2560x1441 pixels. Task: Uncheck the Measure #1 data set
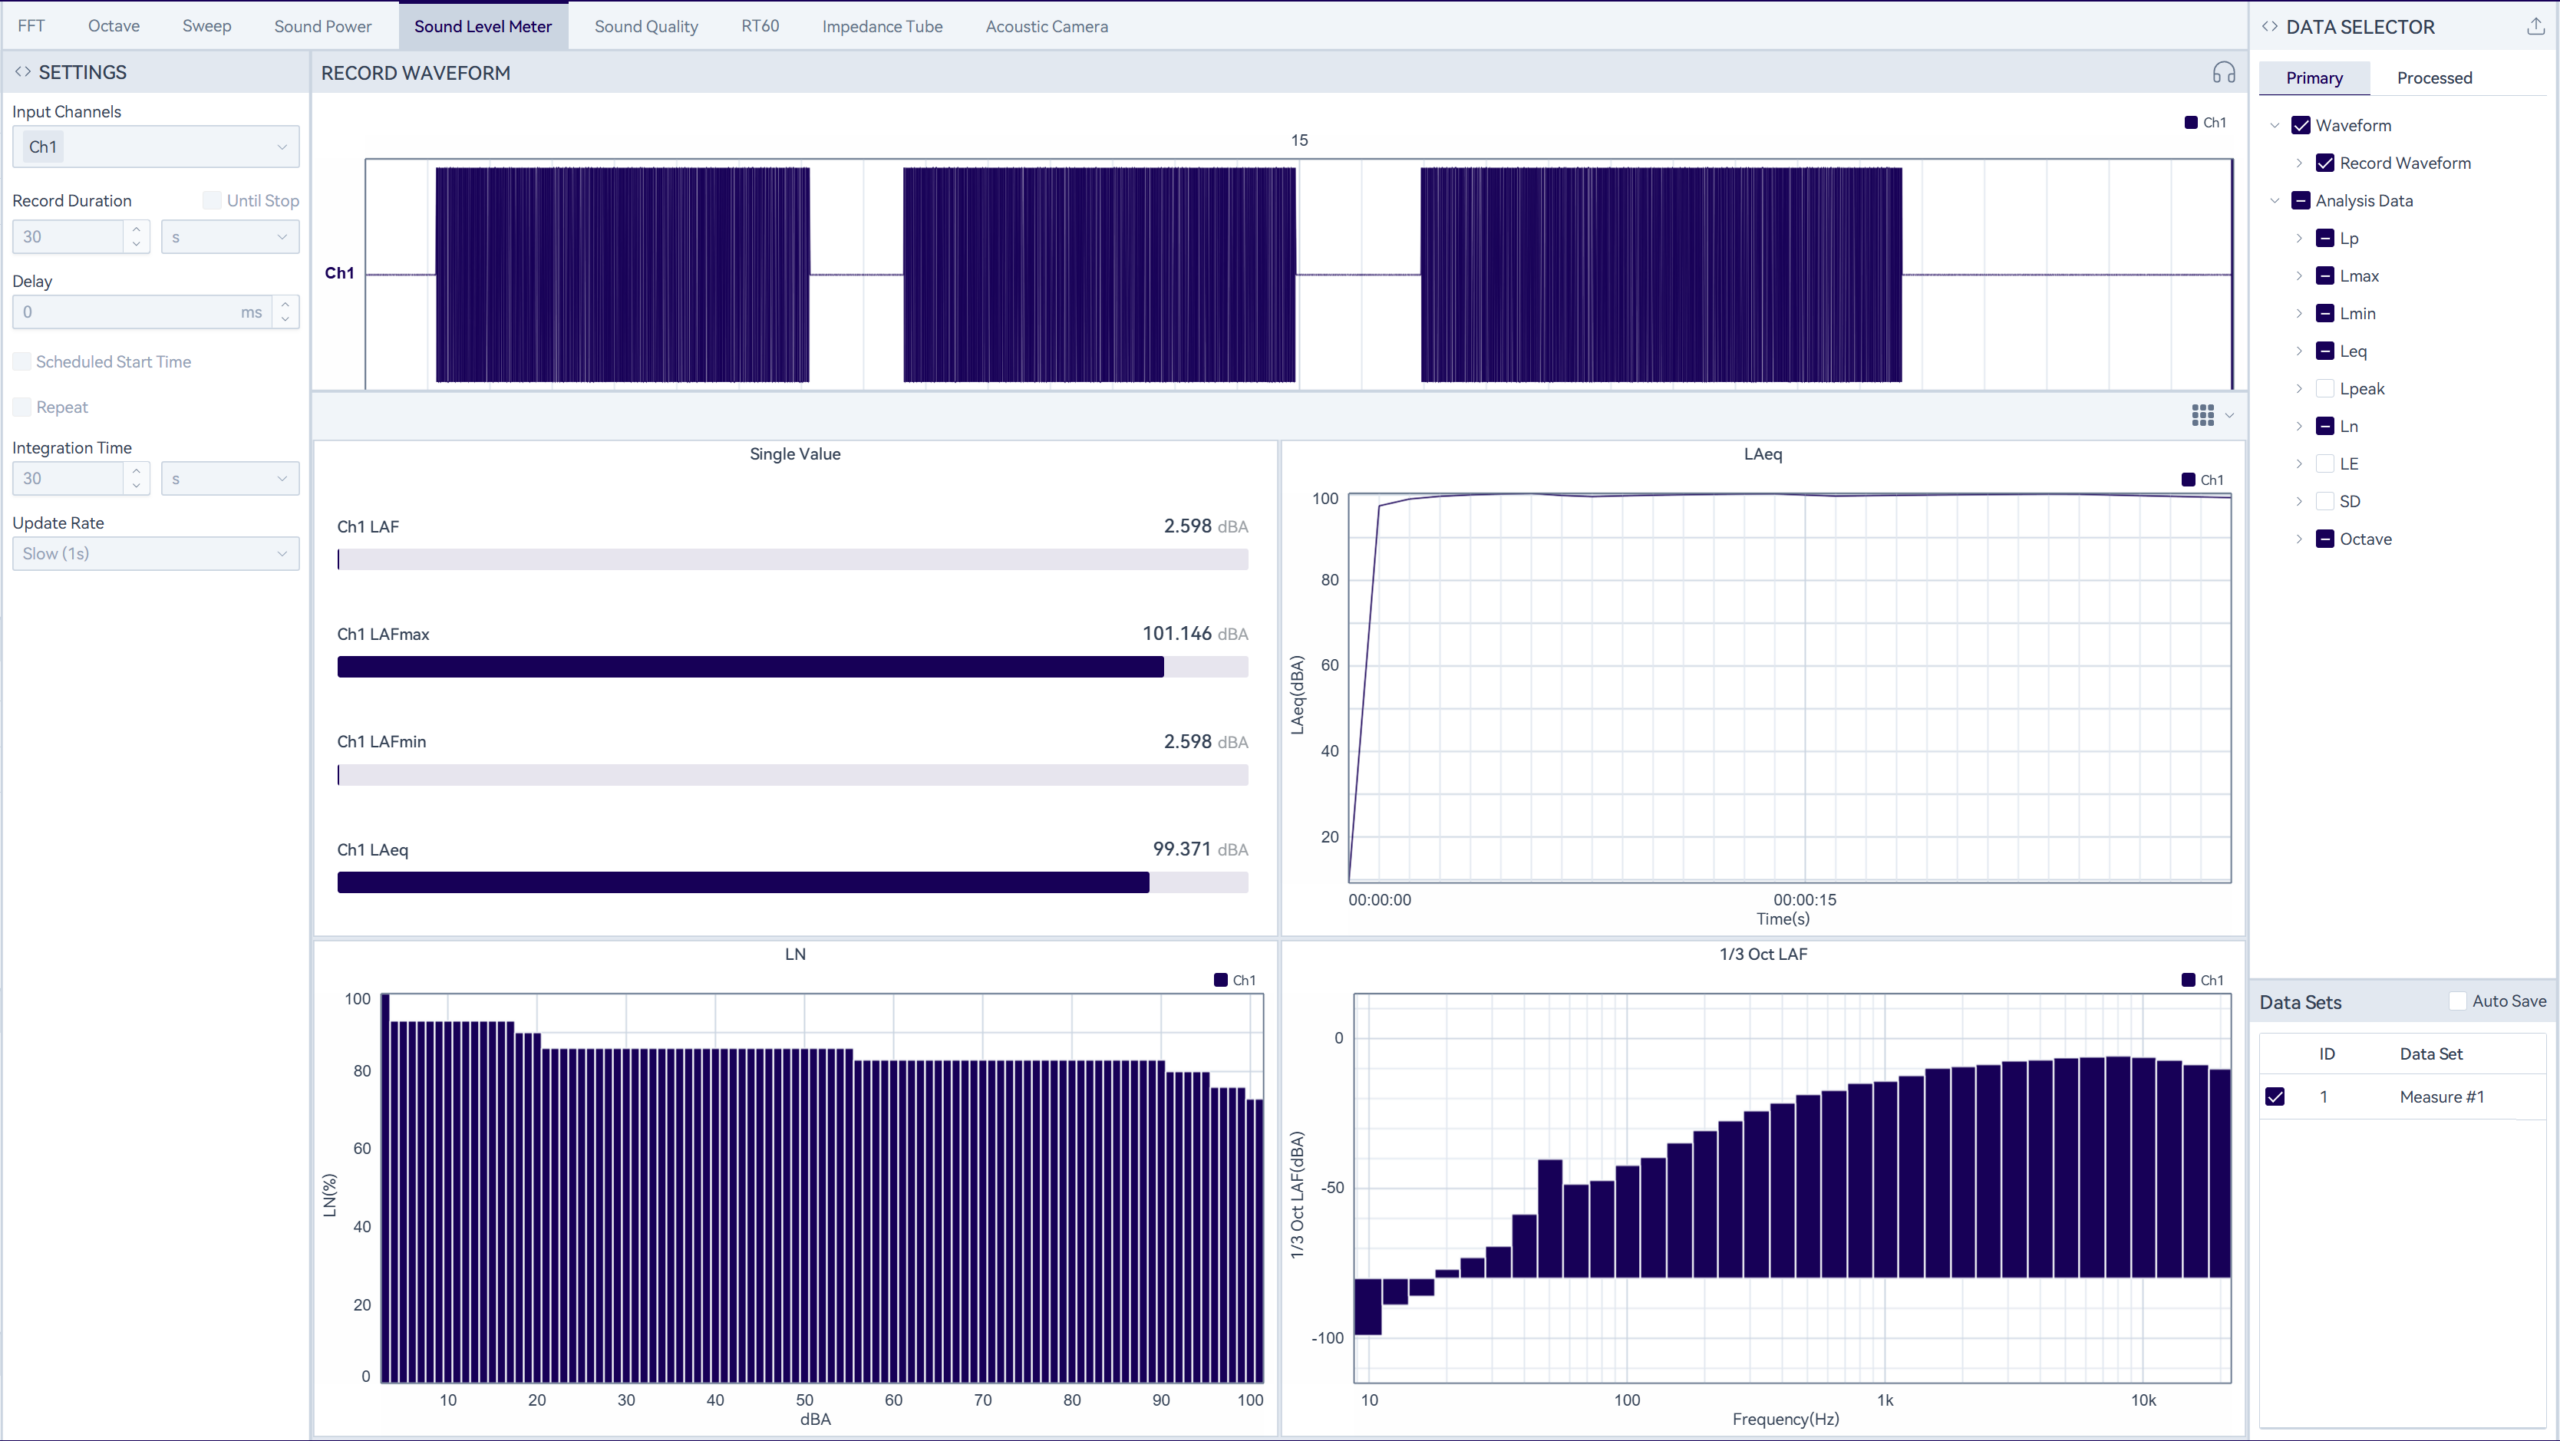coord(2275,1097)
